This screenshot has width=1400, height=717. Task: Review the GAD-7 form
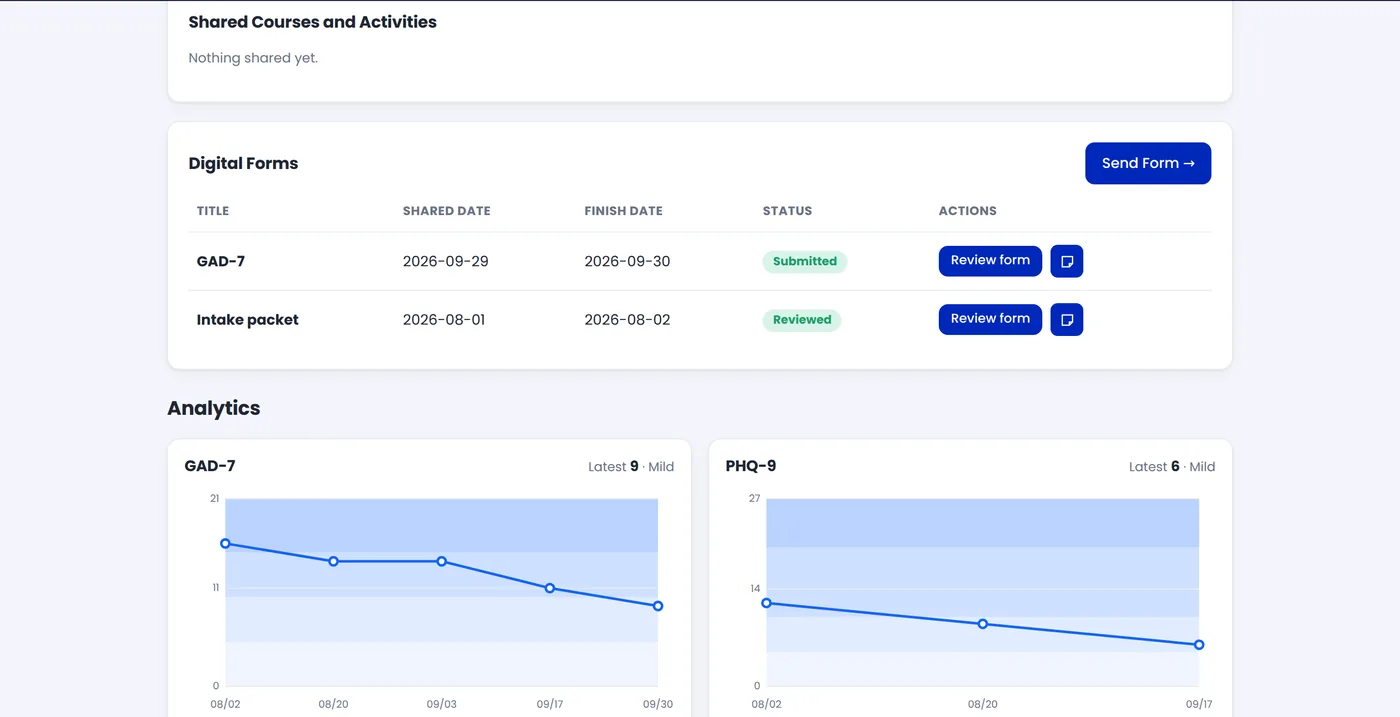pos(990,261)
